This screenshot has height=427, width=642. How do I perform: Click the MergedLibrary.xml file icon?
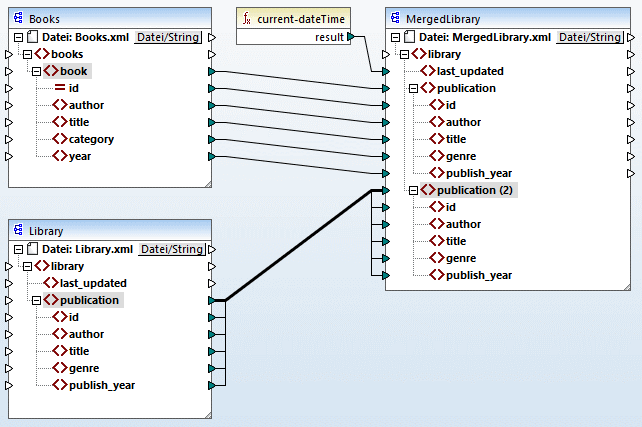point(410,37)
